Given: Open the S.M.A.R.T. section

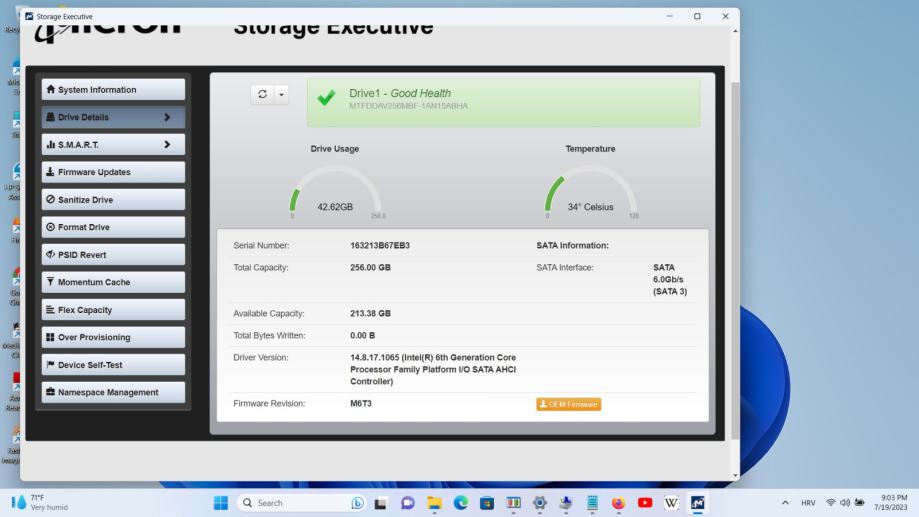Looking at the screenshot, I should (x=113, y=145).
